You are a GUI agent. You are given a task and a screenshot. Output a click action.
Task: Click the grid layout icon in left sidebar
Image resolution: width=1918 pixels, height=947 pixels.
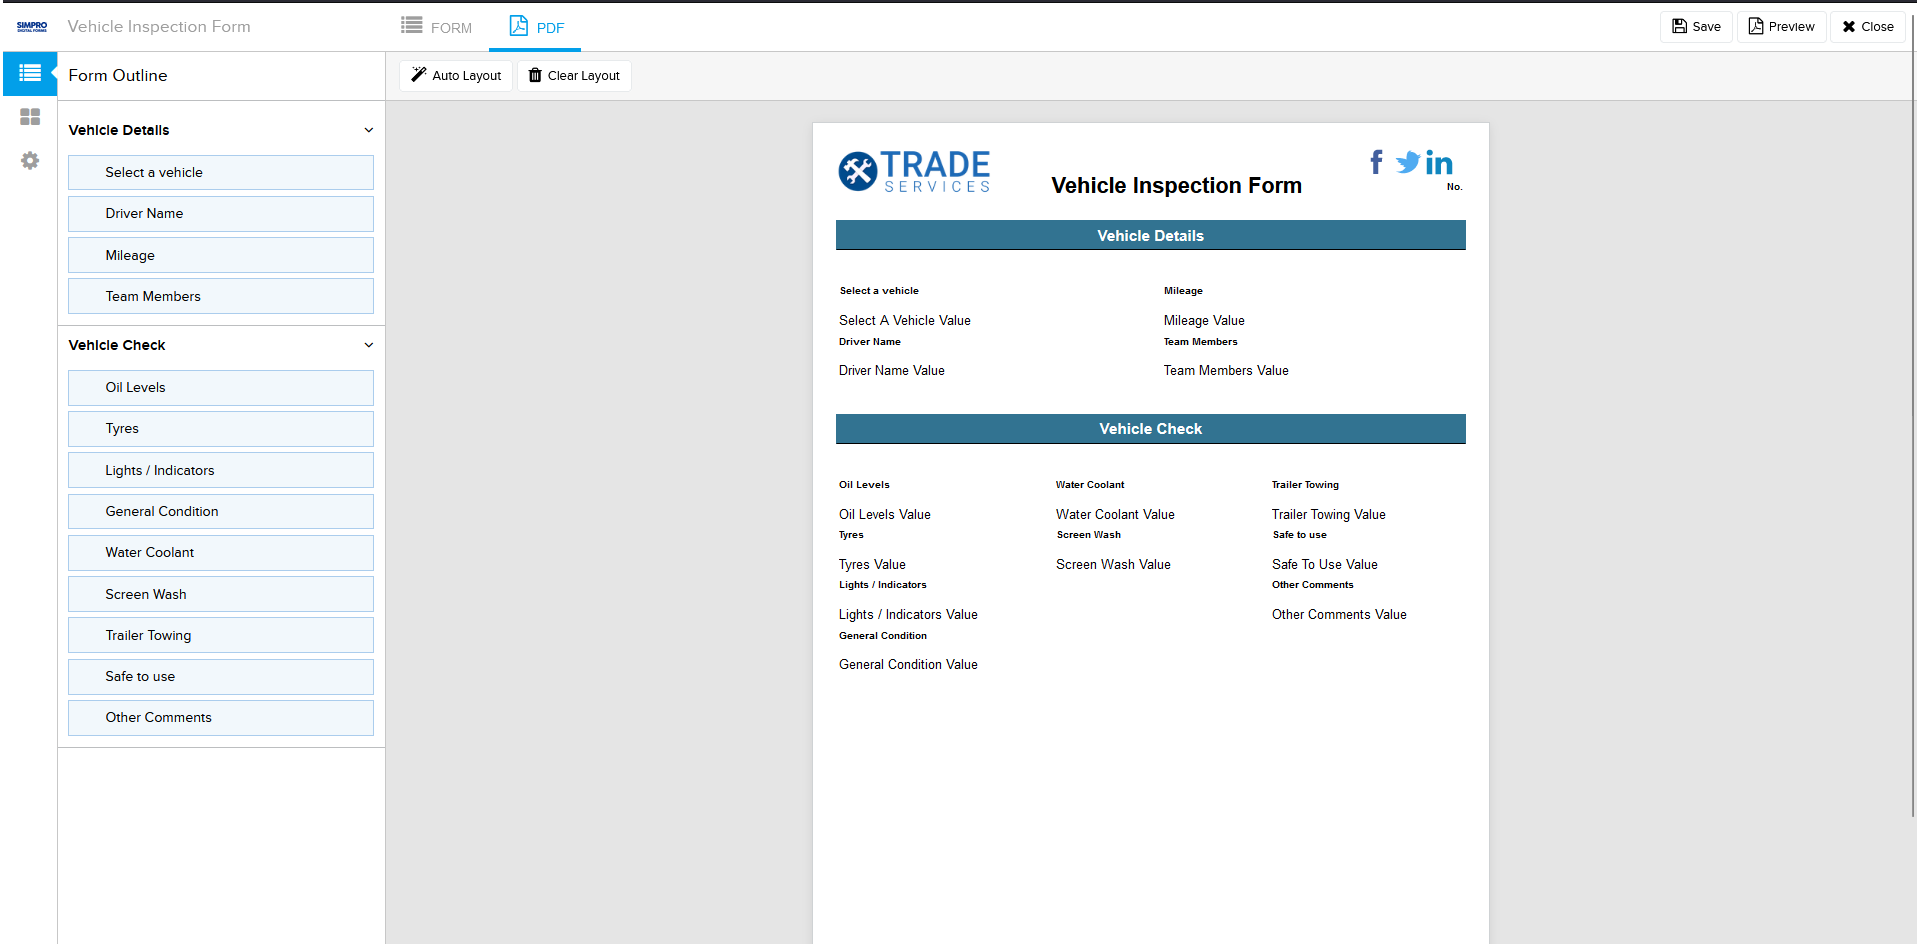point(30,117)
